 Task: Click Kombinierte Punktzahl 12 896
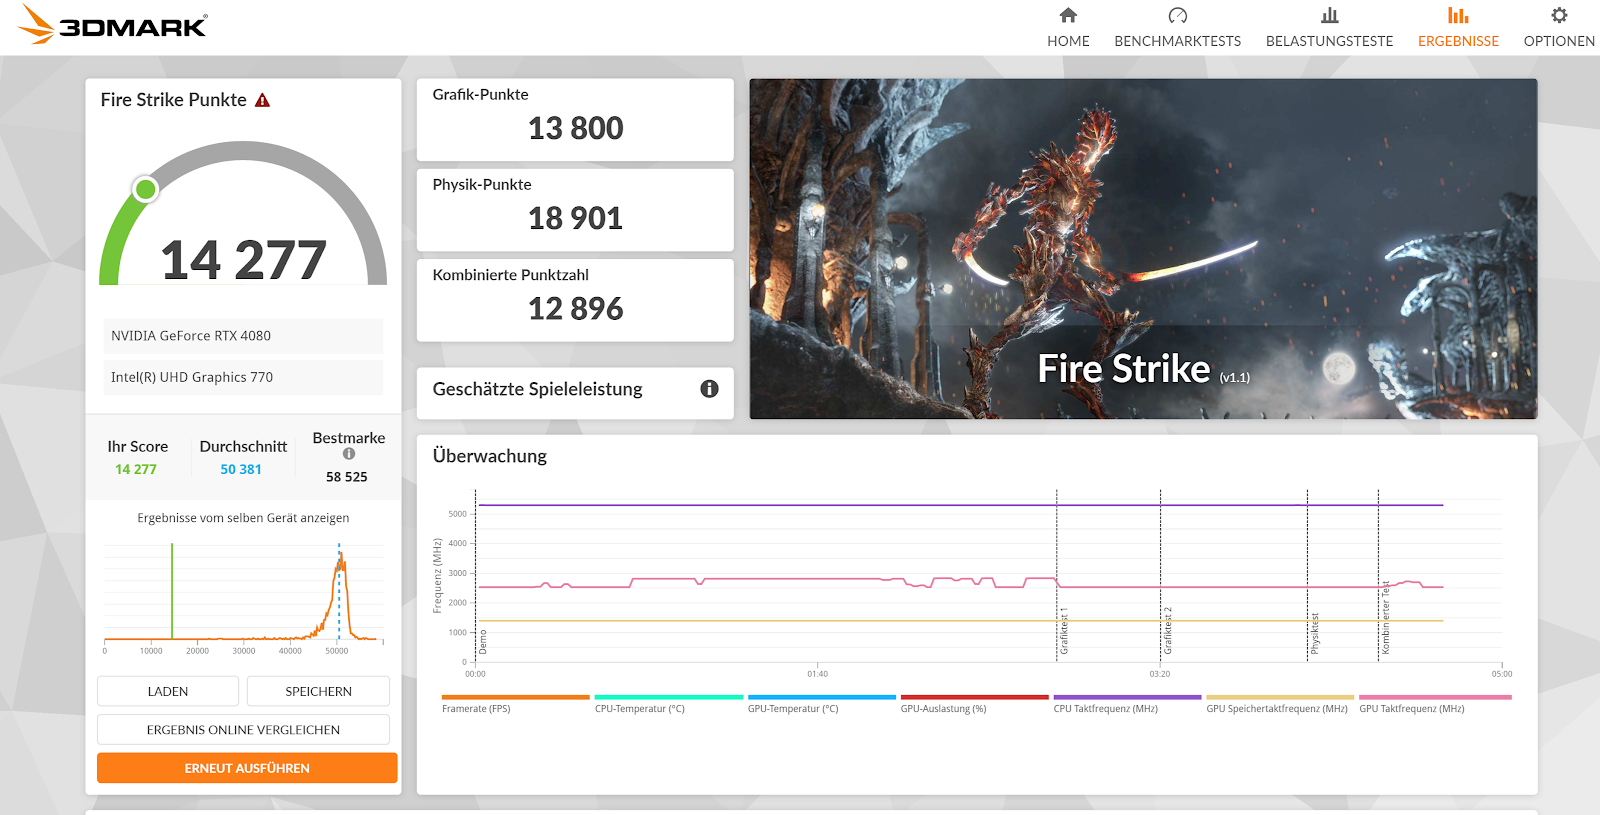(x=575, y=309)
